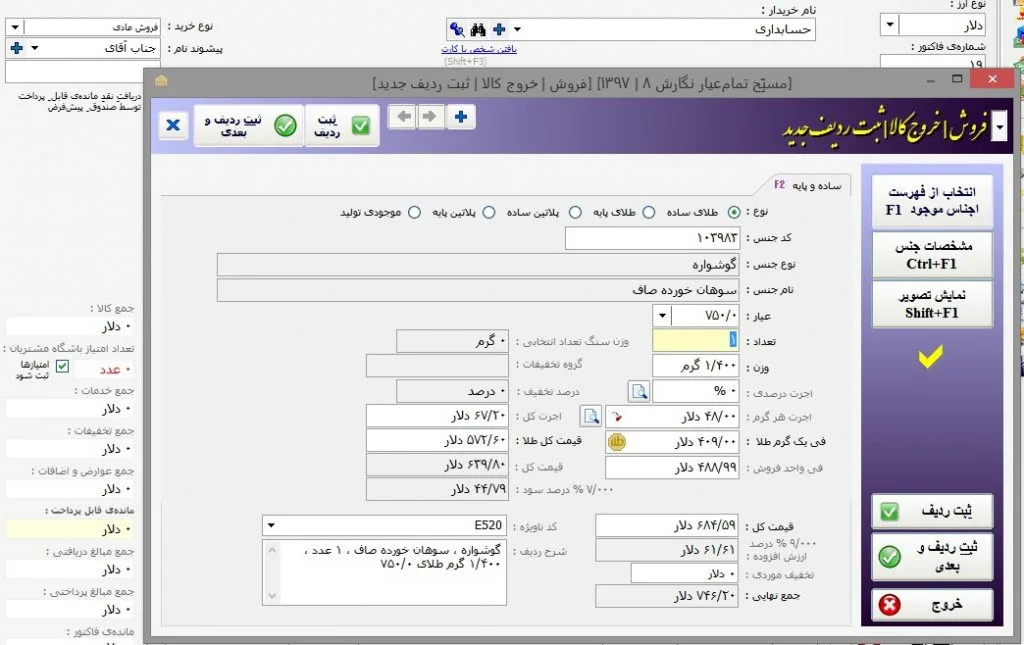Click the 'قیمت کل طلا' field showing ۵۷۲/۶۰
This screenshot has height=645, width=1024.
[x=437, y=441]
